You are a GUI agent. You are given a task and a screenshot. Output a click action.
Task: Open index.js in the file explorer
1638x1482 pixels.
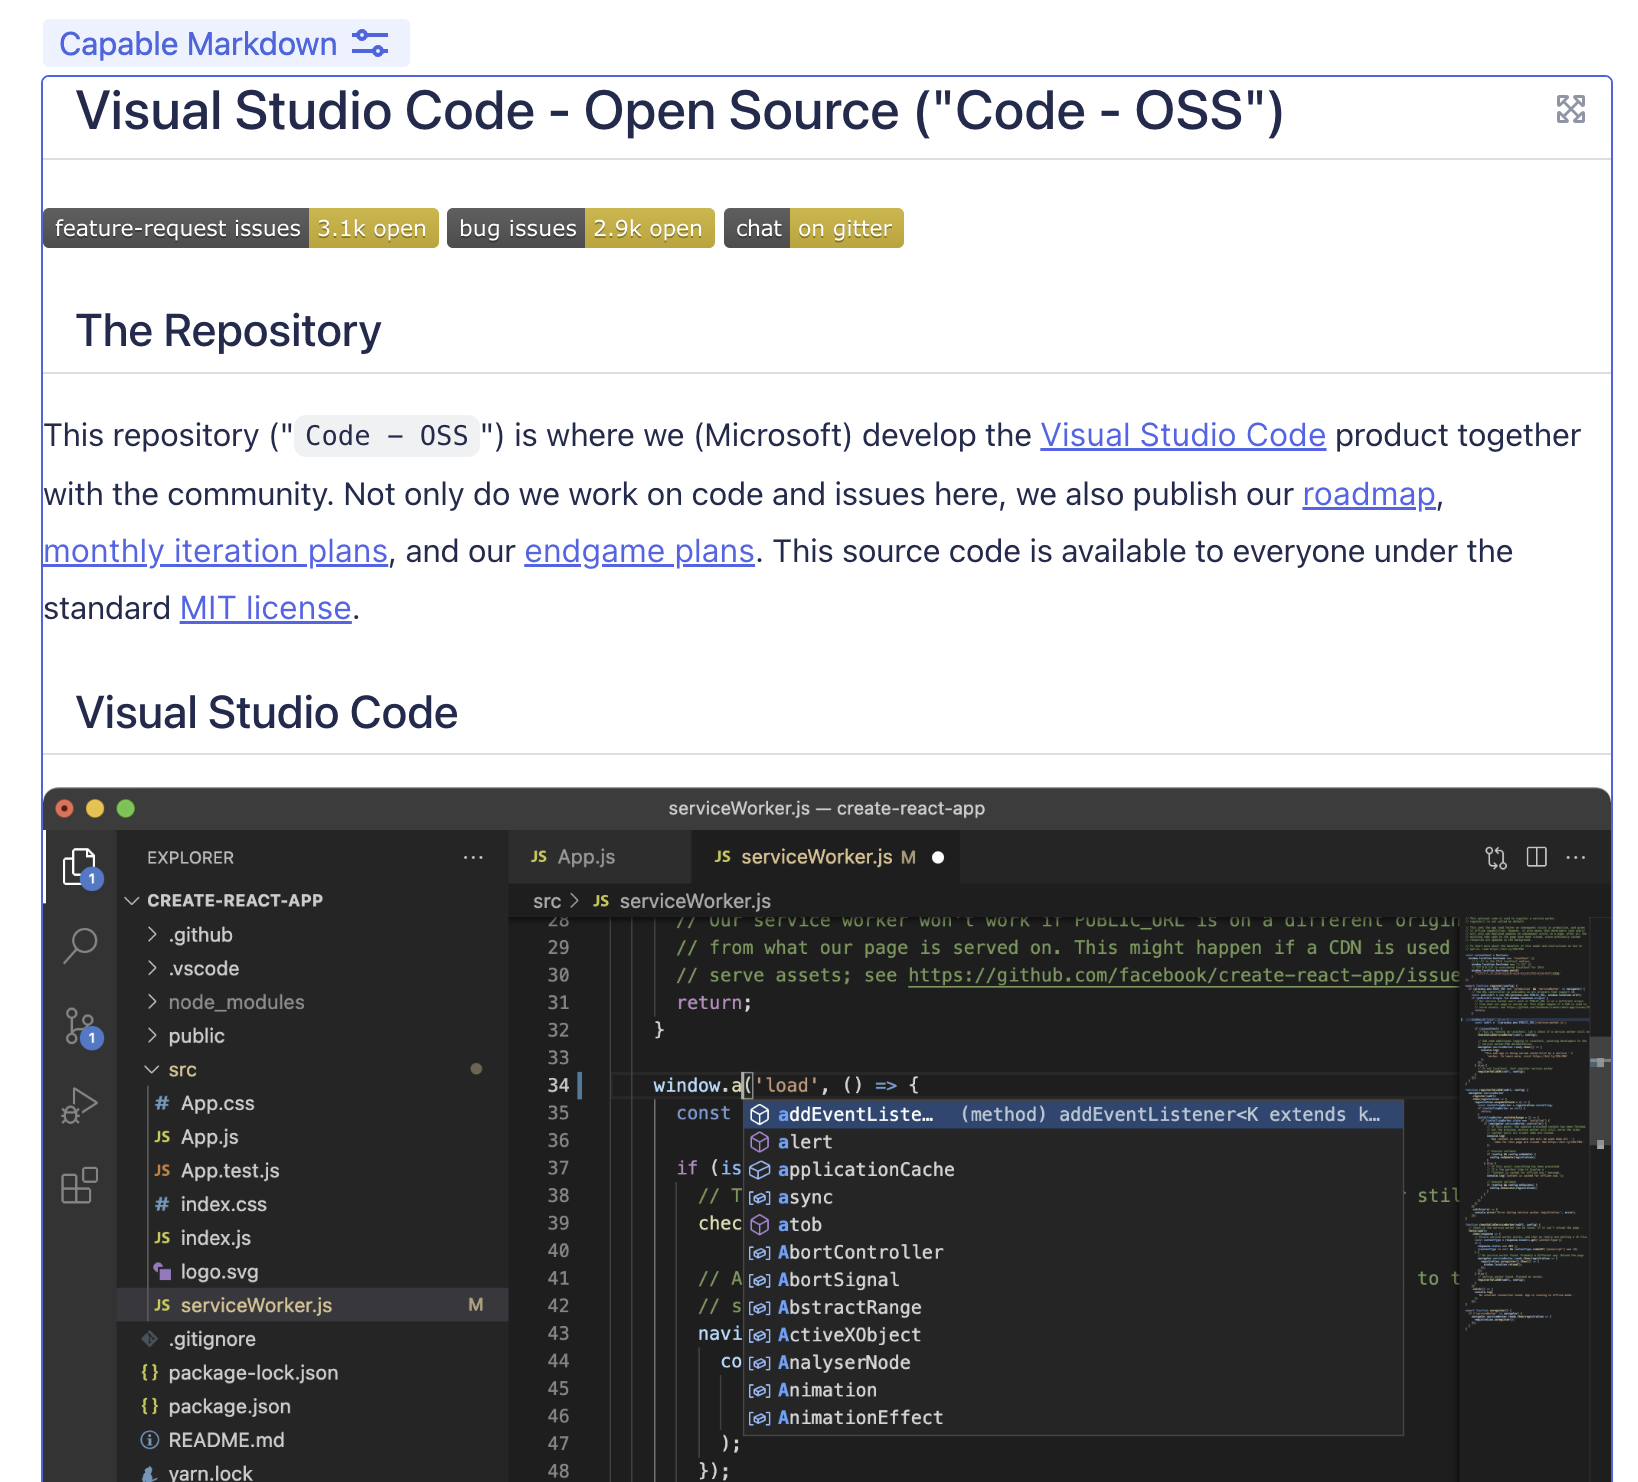click(215, 1238)
